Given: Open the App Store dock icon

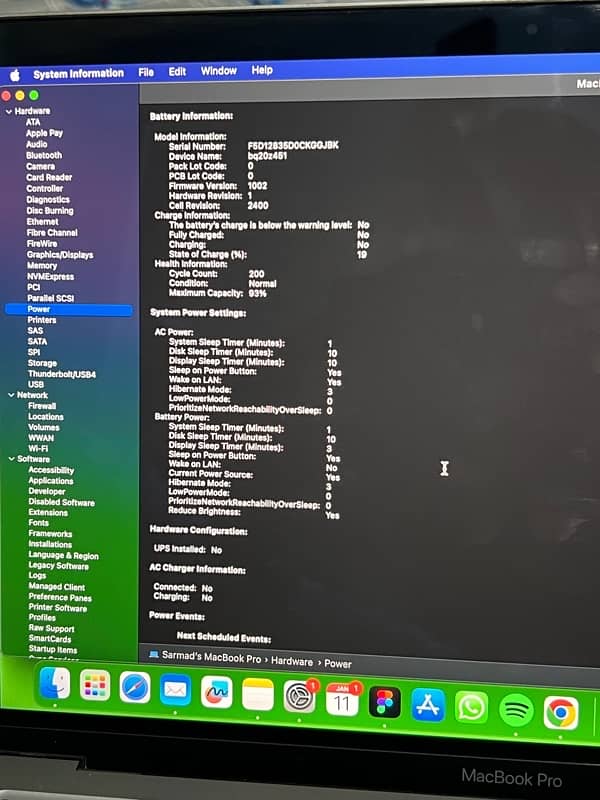Looking at the screenshot, I should (x=427, y=705).
